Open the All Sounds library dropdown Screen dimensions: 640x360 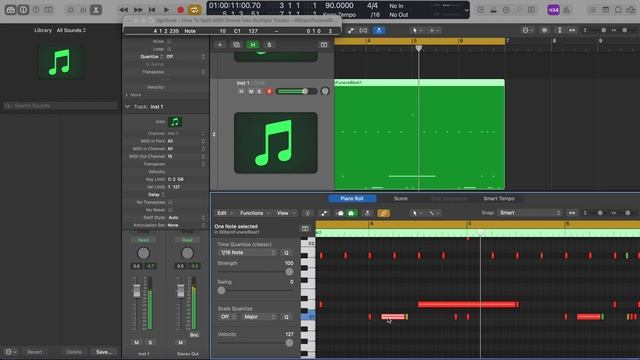(71, 30)
